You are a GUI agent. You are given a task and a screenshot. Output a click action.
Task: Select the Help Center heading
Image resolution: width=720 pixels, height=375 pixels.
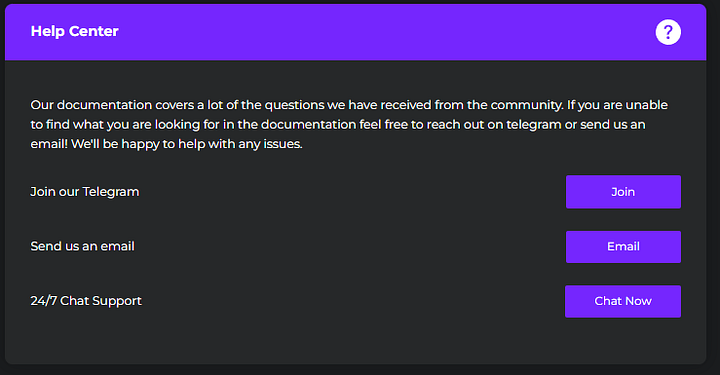74,31
